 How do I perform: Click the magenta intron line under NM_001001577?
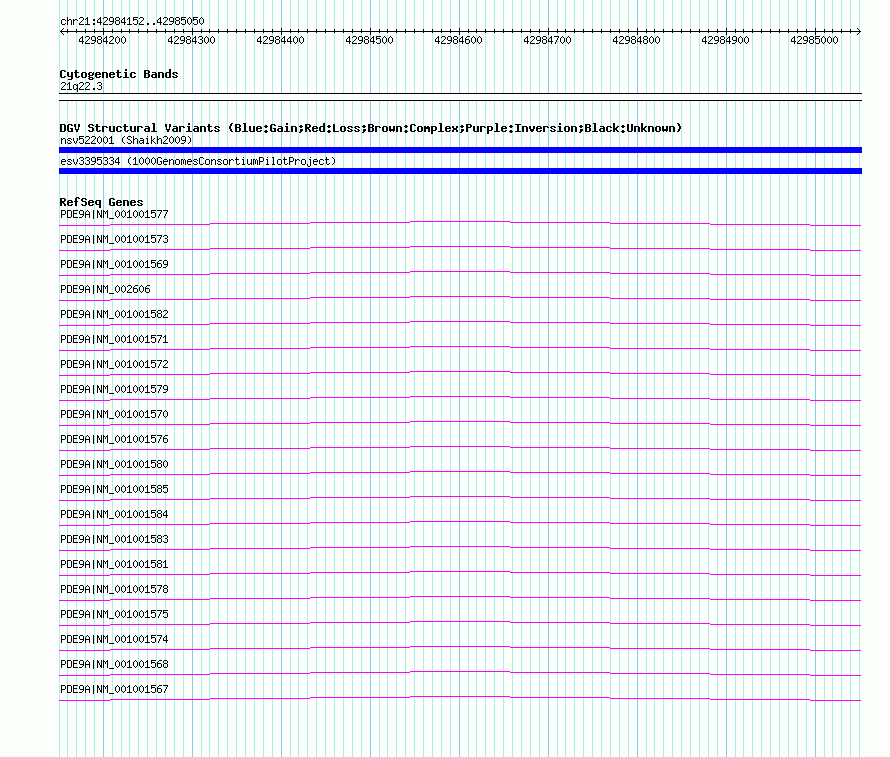[x=460, y=222]
